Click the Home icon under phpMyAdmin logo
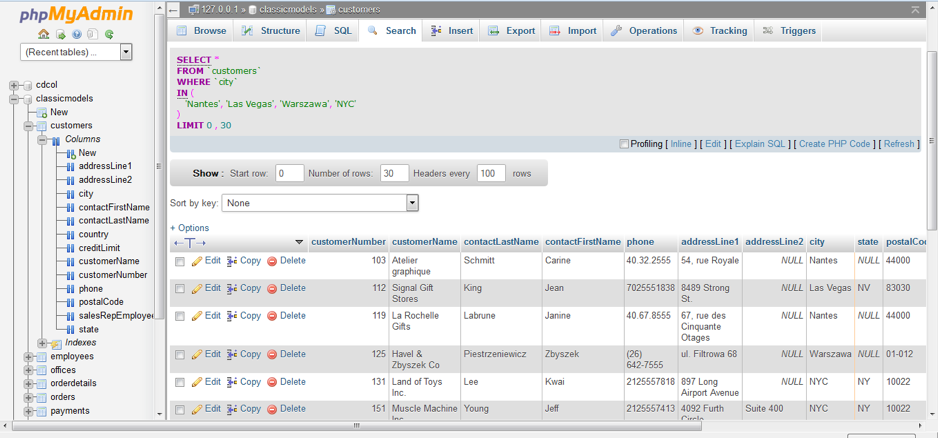938x438 pixels. click(x=44, y=34)
